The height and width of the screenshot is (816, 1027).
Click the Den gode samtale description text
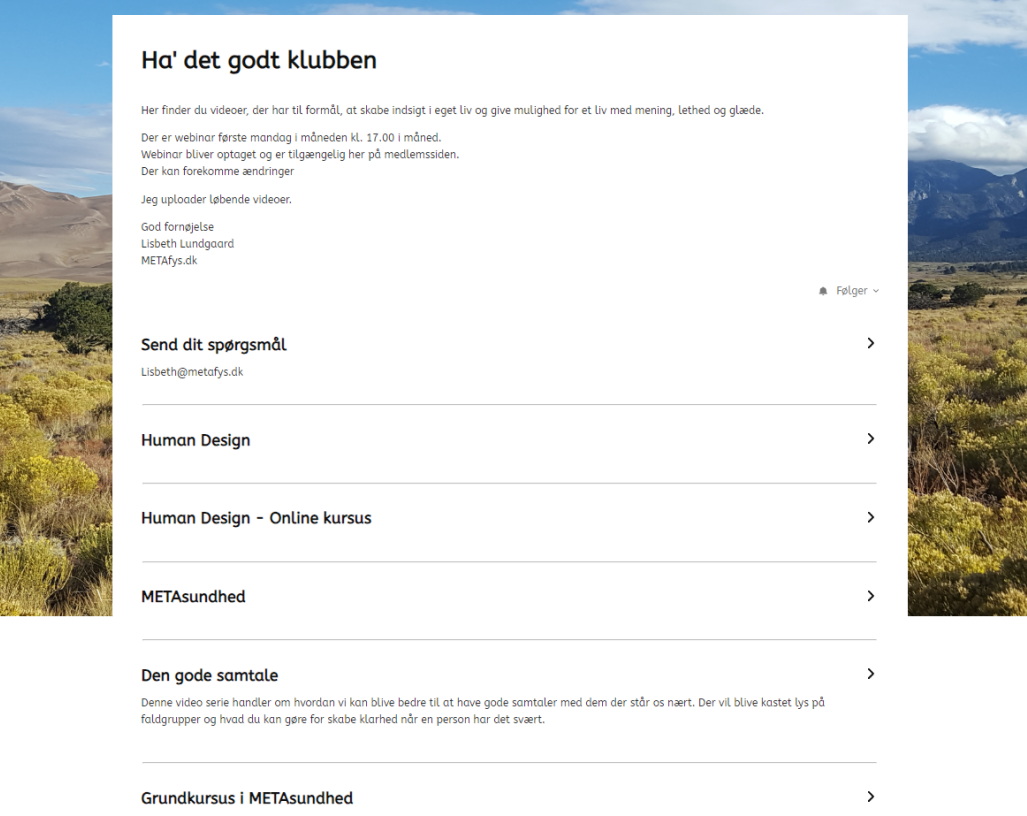(x=483, y=711)
